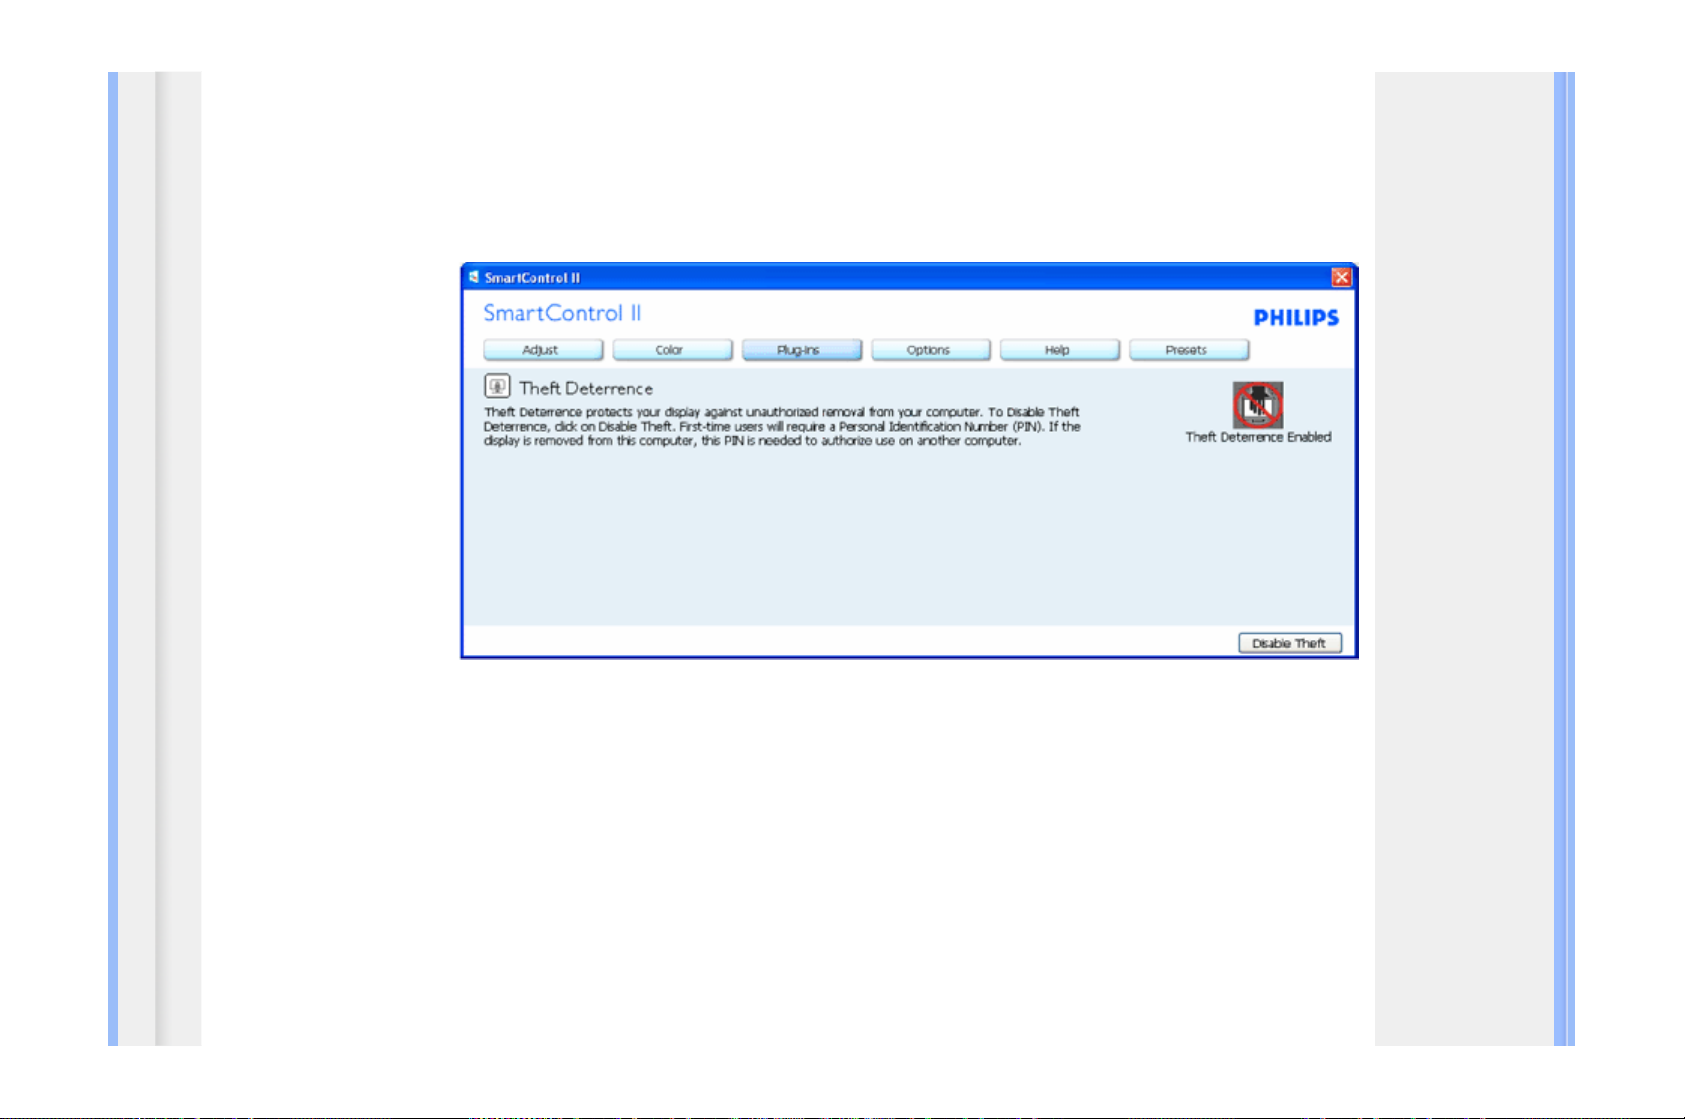Viewport: 1685px width, 1119px height.
Task: Click the small icon beside Theft Deterrence heading
Action: tap(497, 387)
